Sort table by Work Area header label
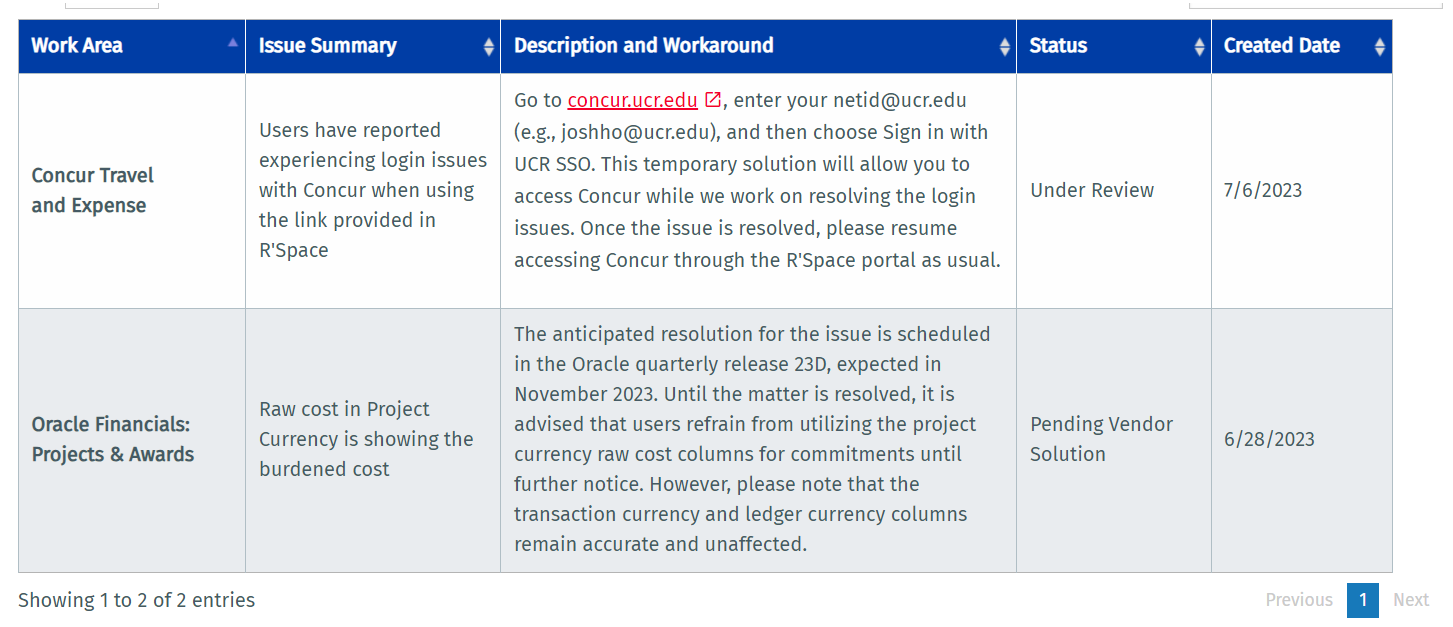Viewport: 1453px width, 627px height. 77,46
